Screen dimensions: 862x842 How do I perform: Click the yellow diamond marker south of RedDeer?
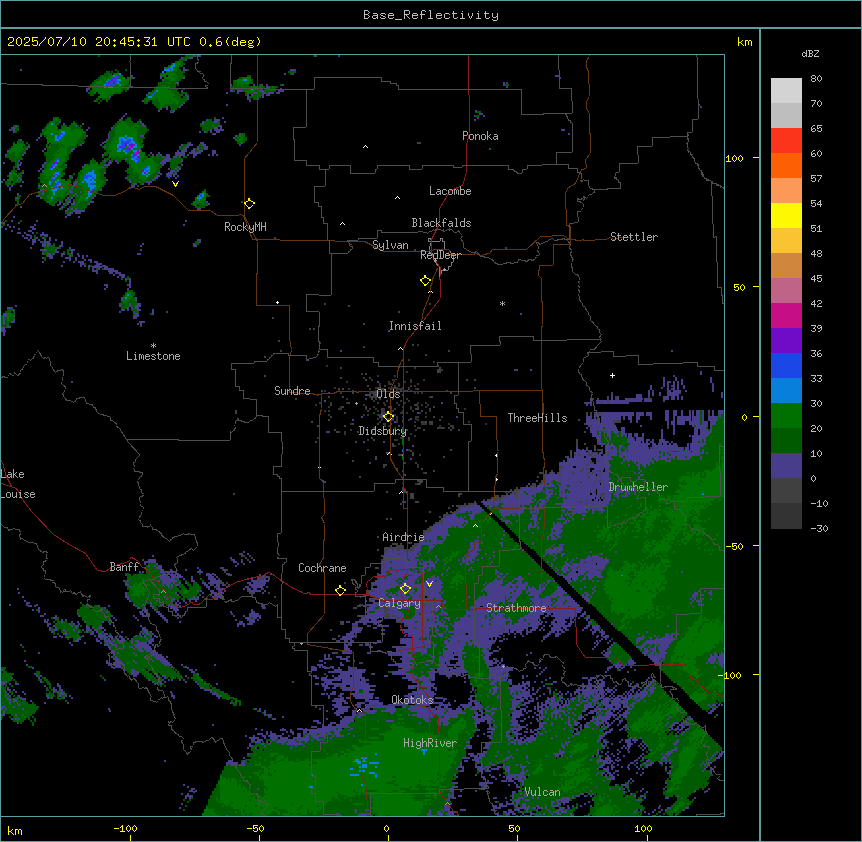point(426,281)
